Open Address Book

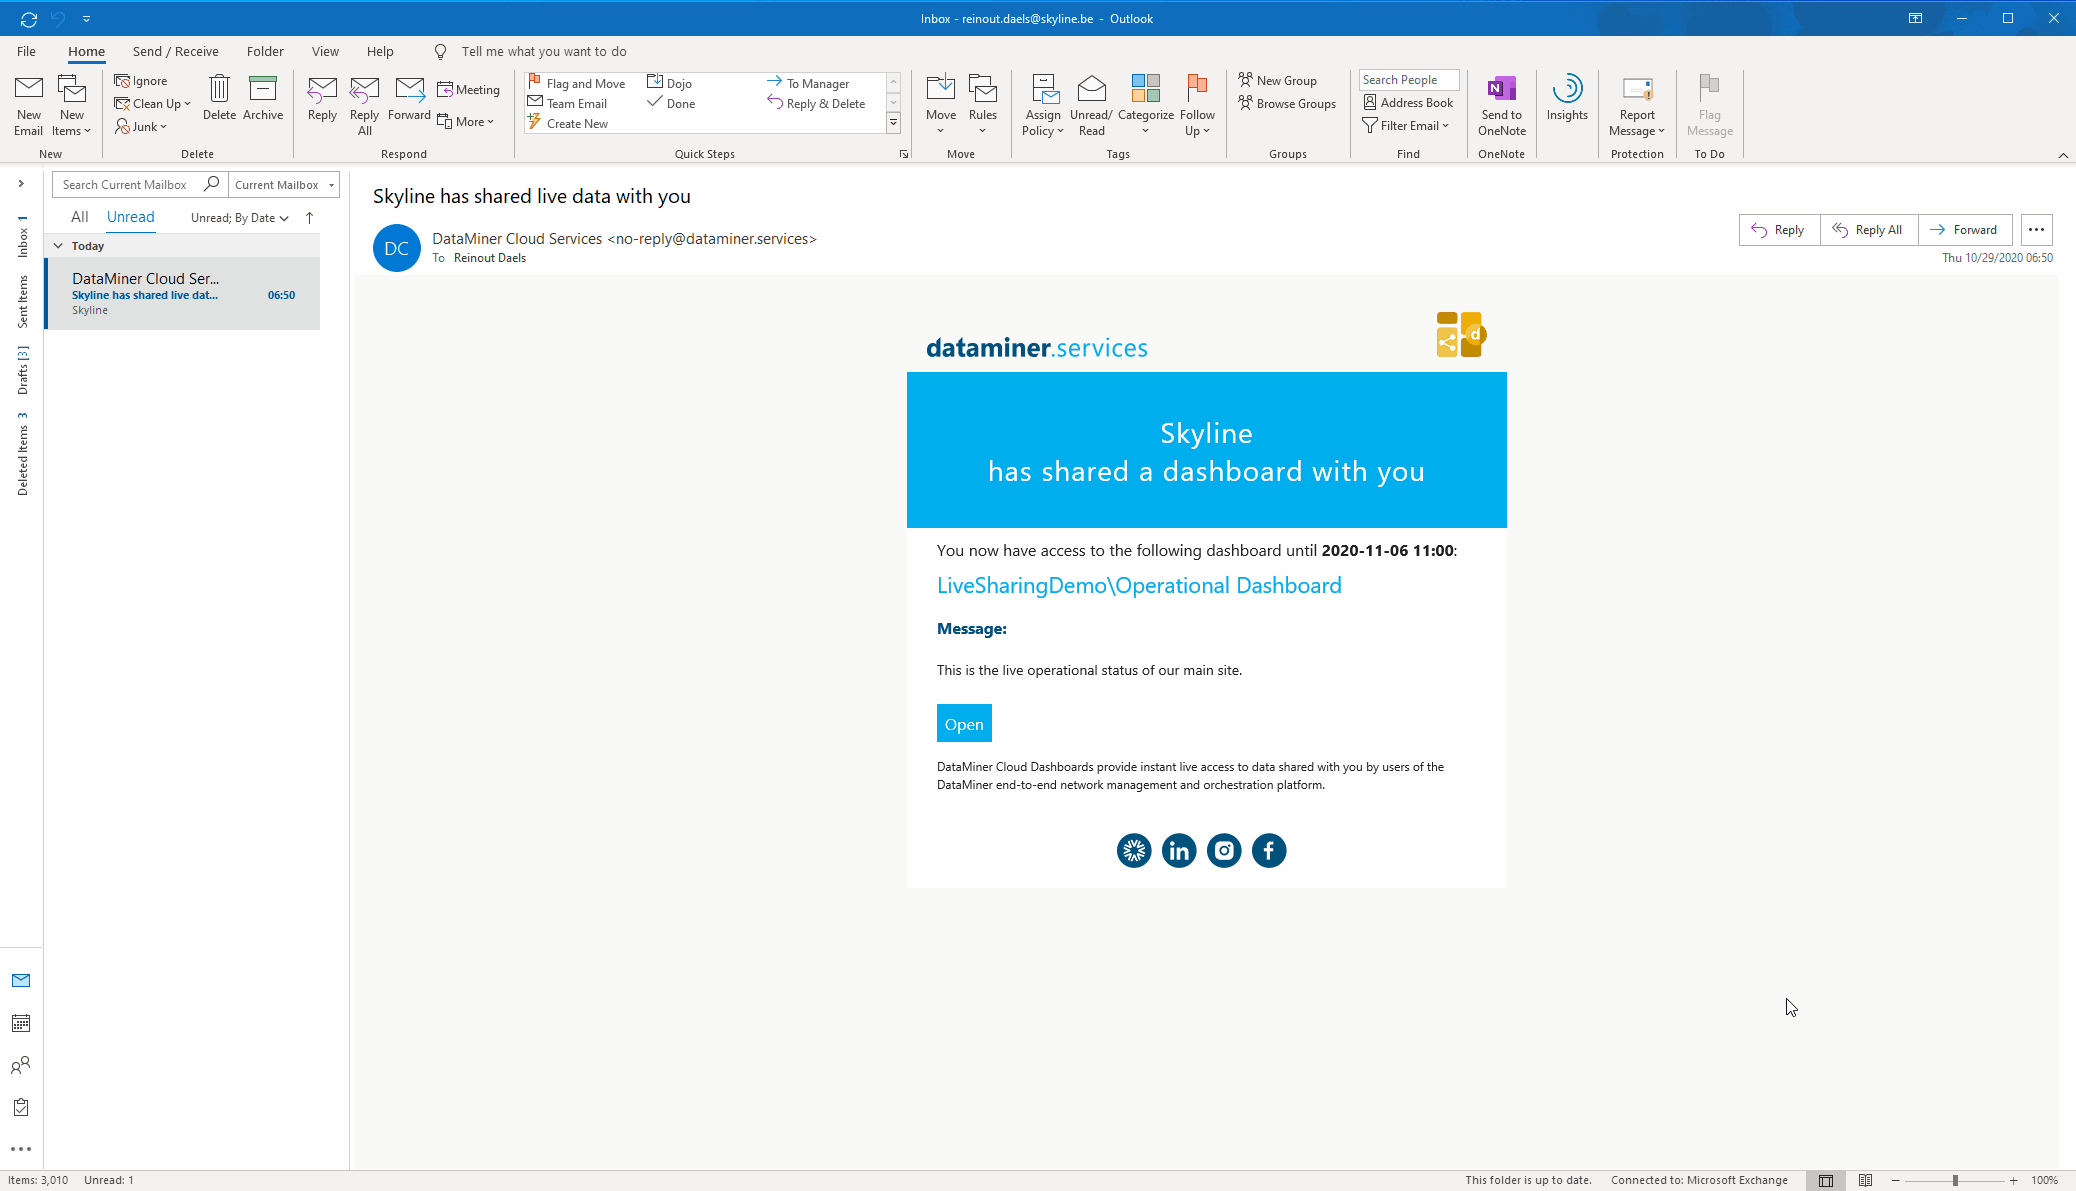coord(1409,103)
